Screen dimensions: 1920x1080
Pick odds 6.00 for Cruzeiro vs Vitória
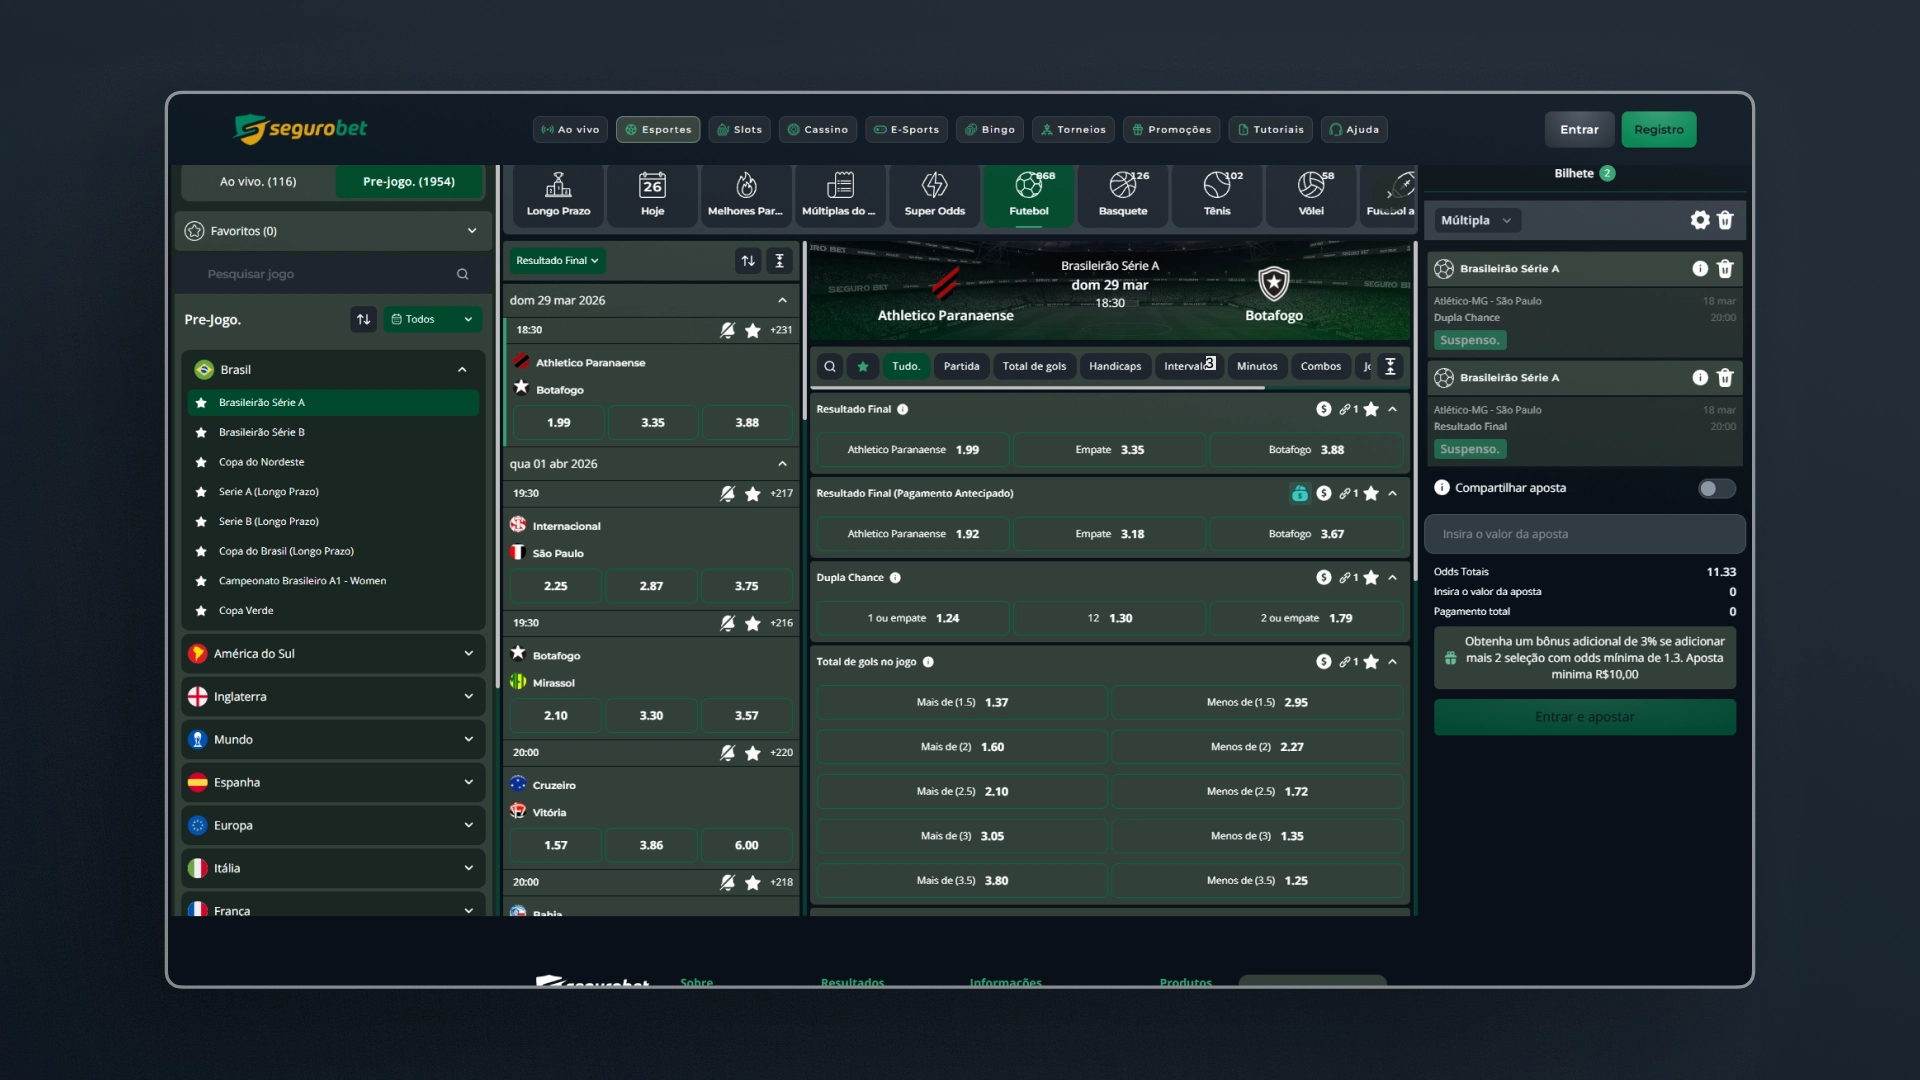746,845
